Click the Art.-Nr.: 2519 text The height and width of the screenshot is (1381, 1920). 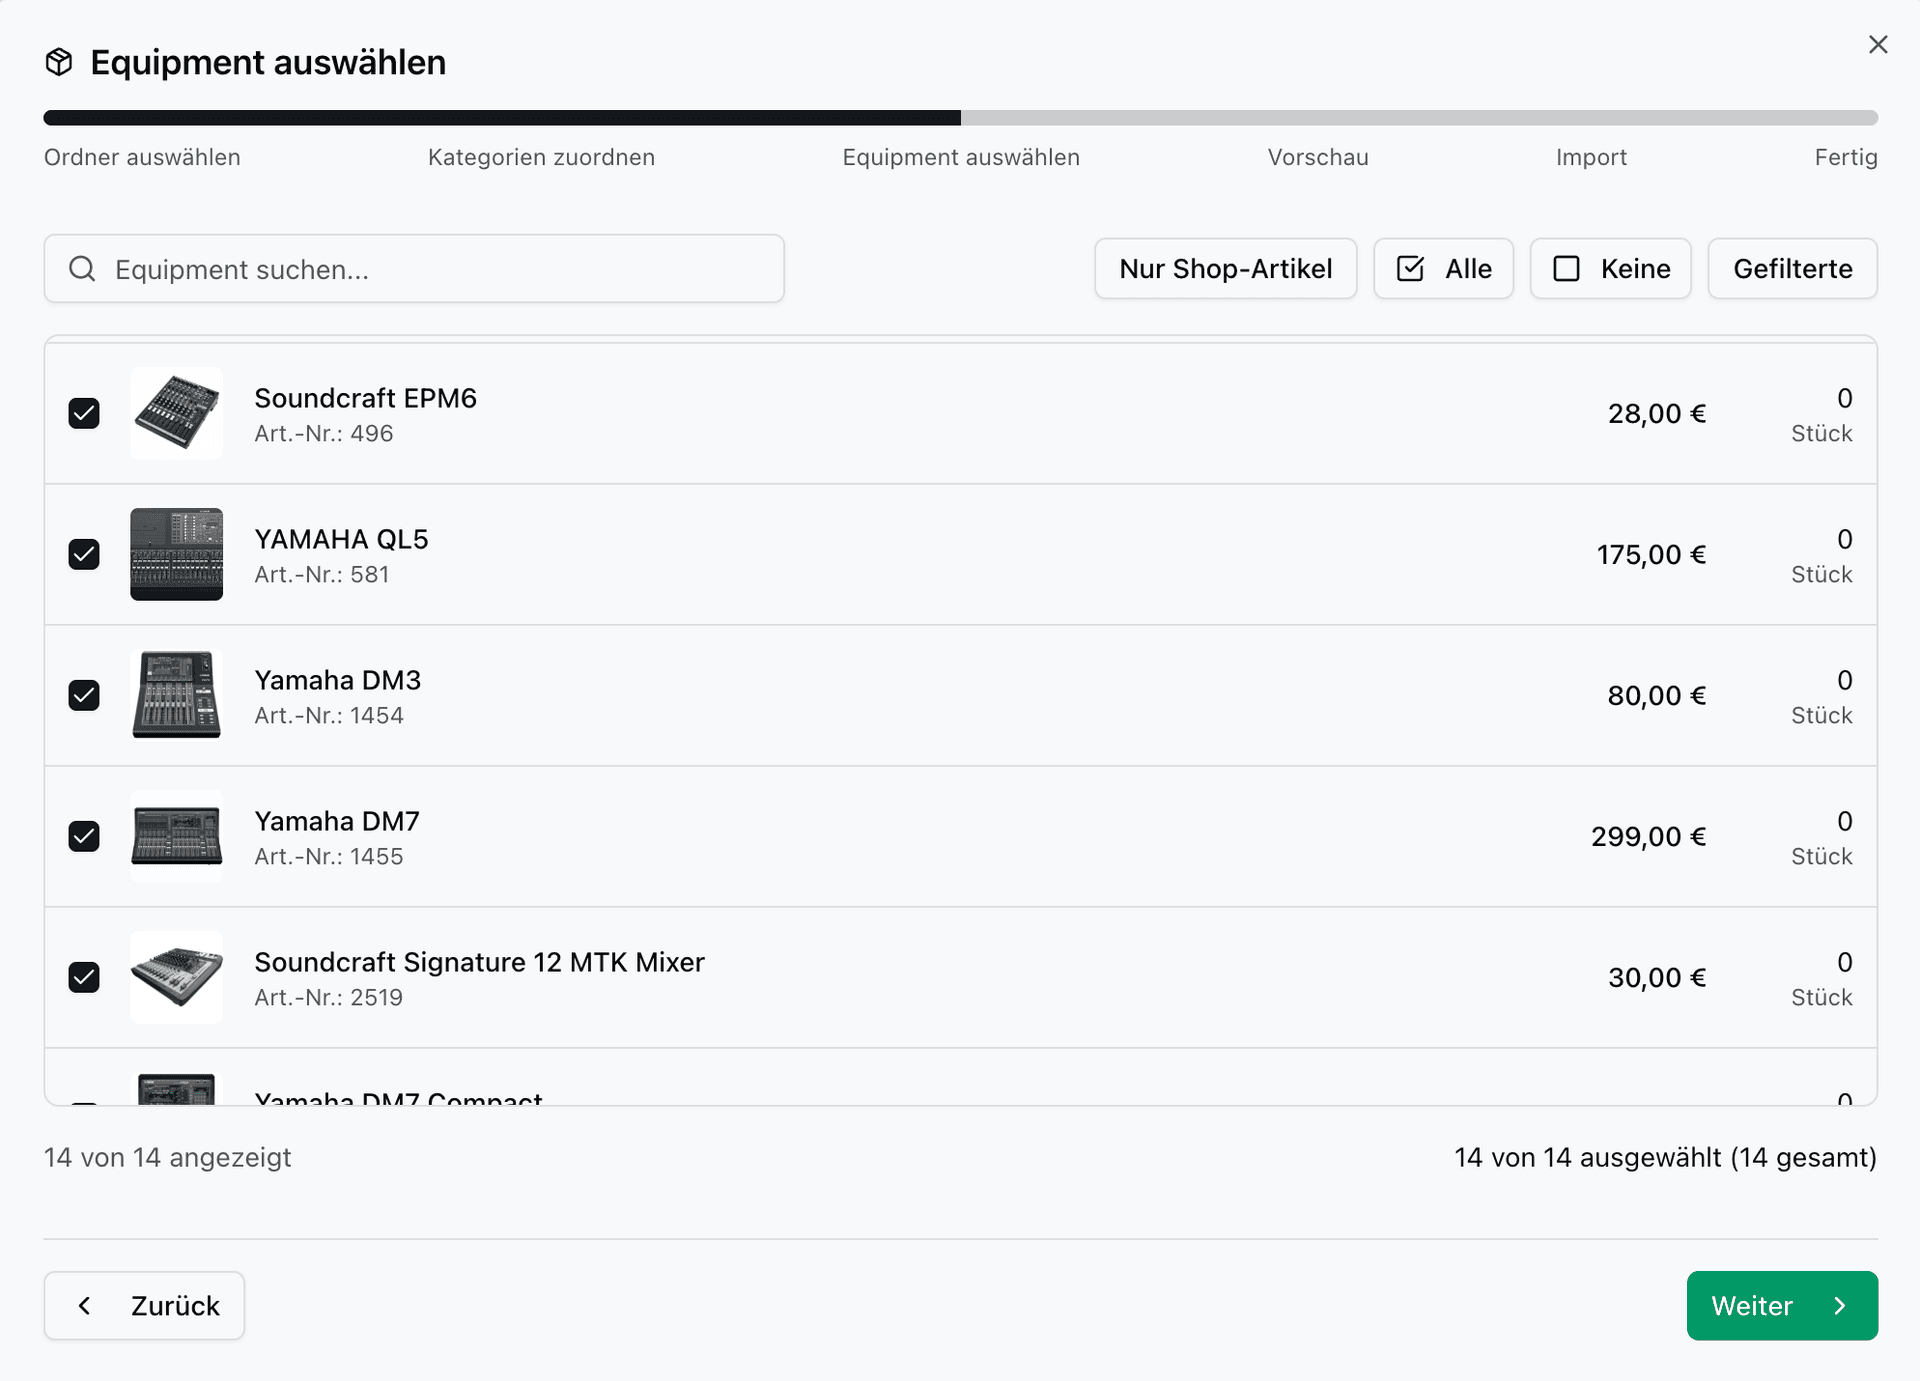tap(328, 997)
